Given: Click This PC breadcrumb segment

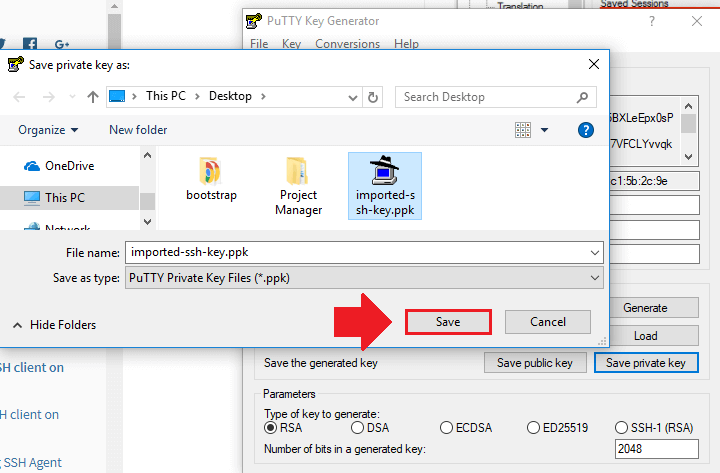Looking at the screenshot, I should 166,96.
